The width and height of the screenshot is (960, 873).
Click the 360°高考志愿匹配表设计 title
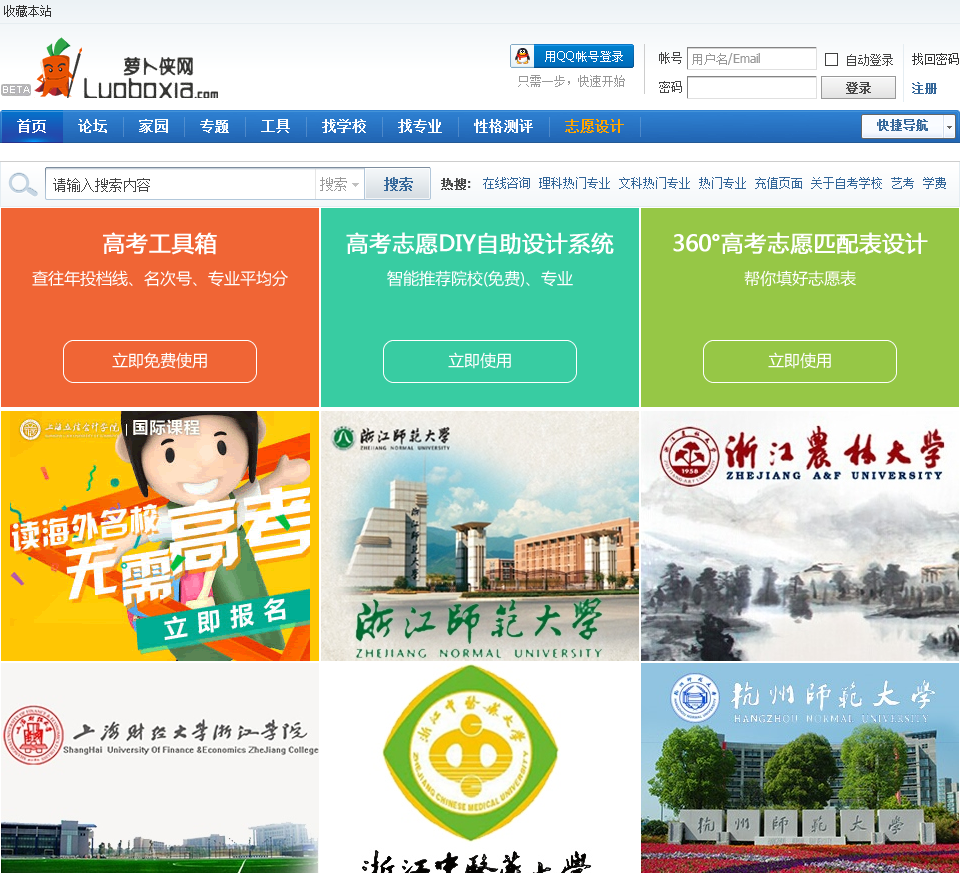pyautogui.click(x=800, y=244)
